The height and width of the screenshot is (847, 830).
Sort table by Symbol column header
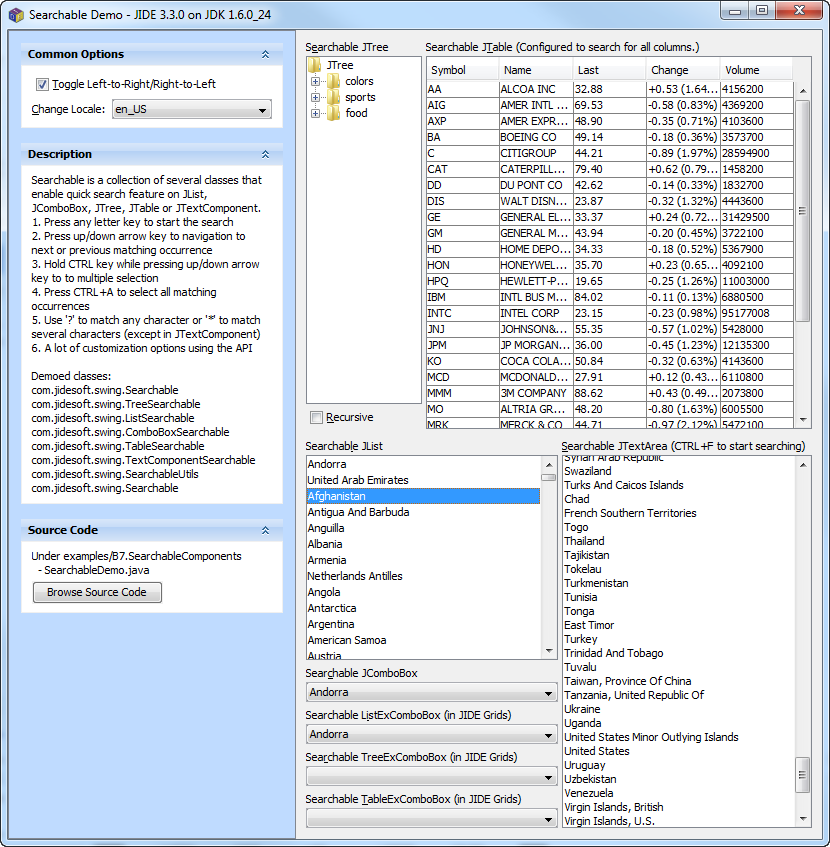coord(462,70)
